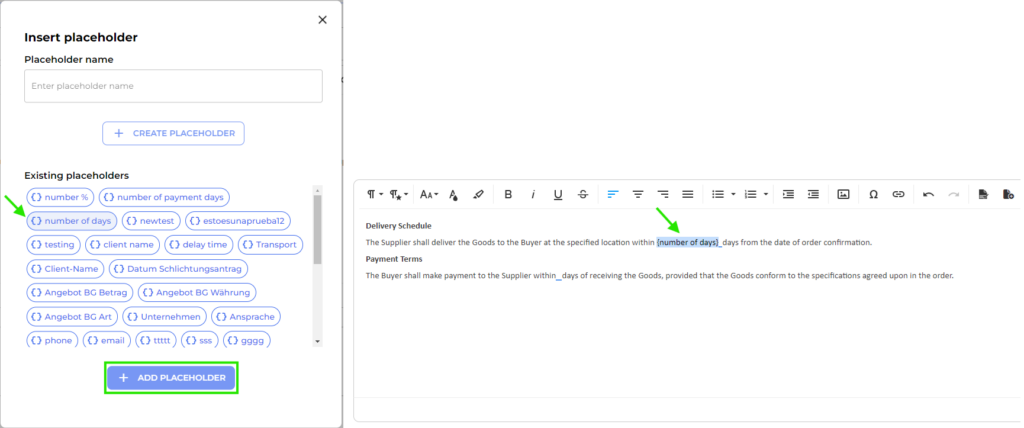The width and height of the screenshot is (1024, 428).
Task: Toggle bold formatting in the editor toolbar
Action: (508, 194)
